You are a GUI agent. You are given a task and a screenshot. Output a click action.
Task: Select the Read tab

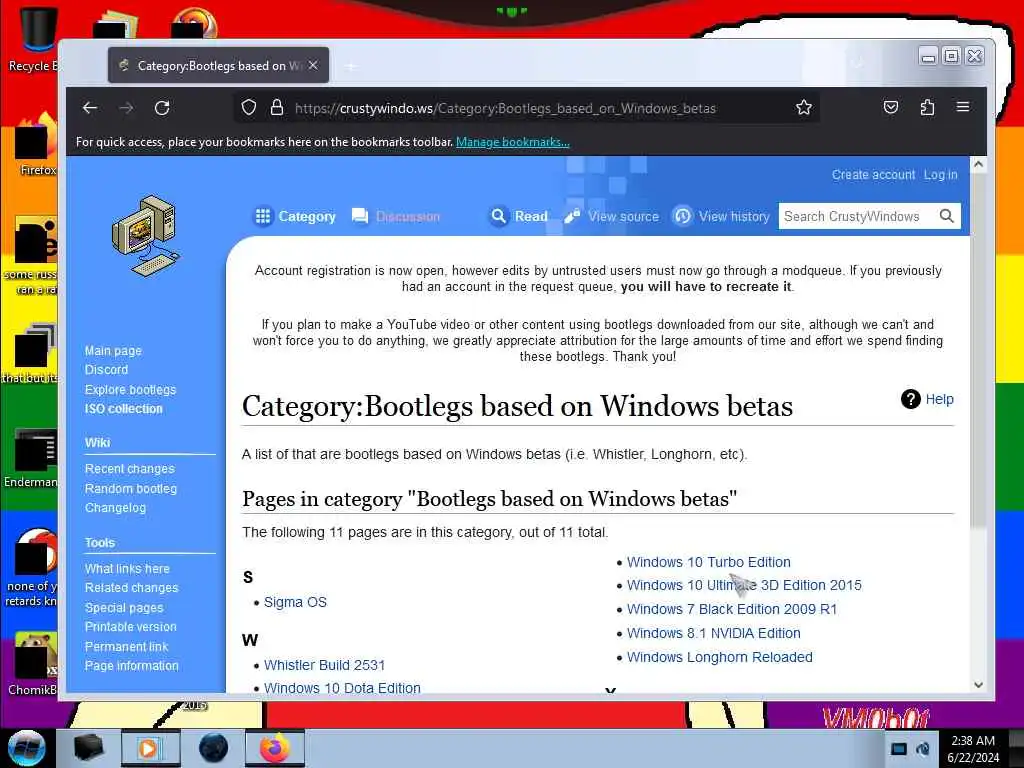point(519,216)
